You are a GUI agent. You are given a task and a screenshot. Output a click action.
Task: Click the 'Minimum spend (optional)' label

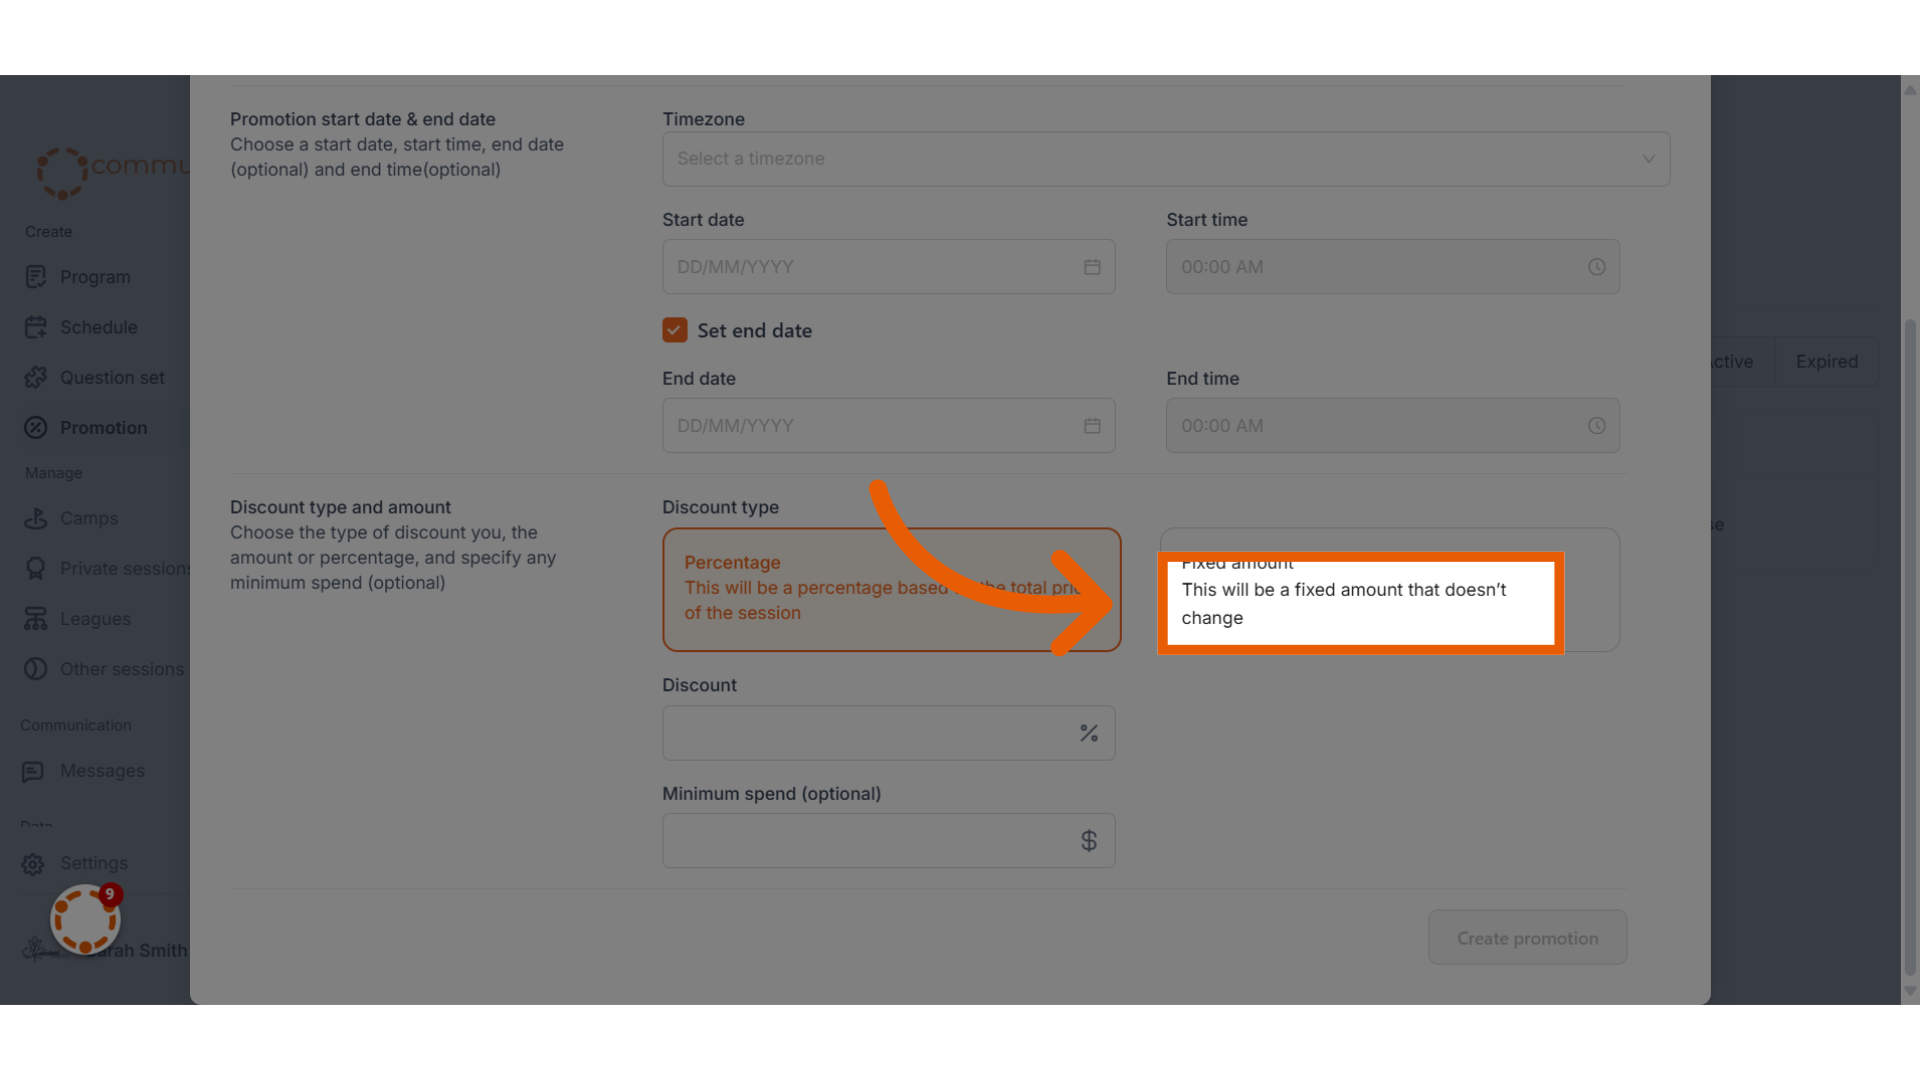tap(771, 794)
